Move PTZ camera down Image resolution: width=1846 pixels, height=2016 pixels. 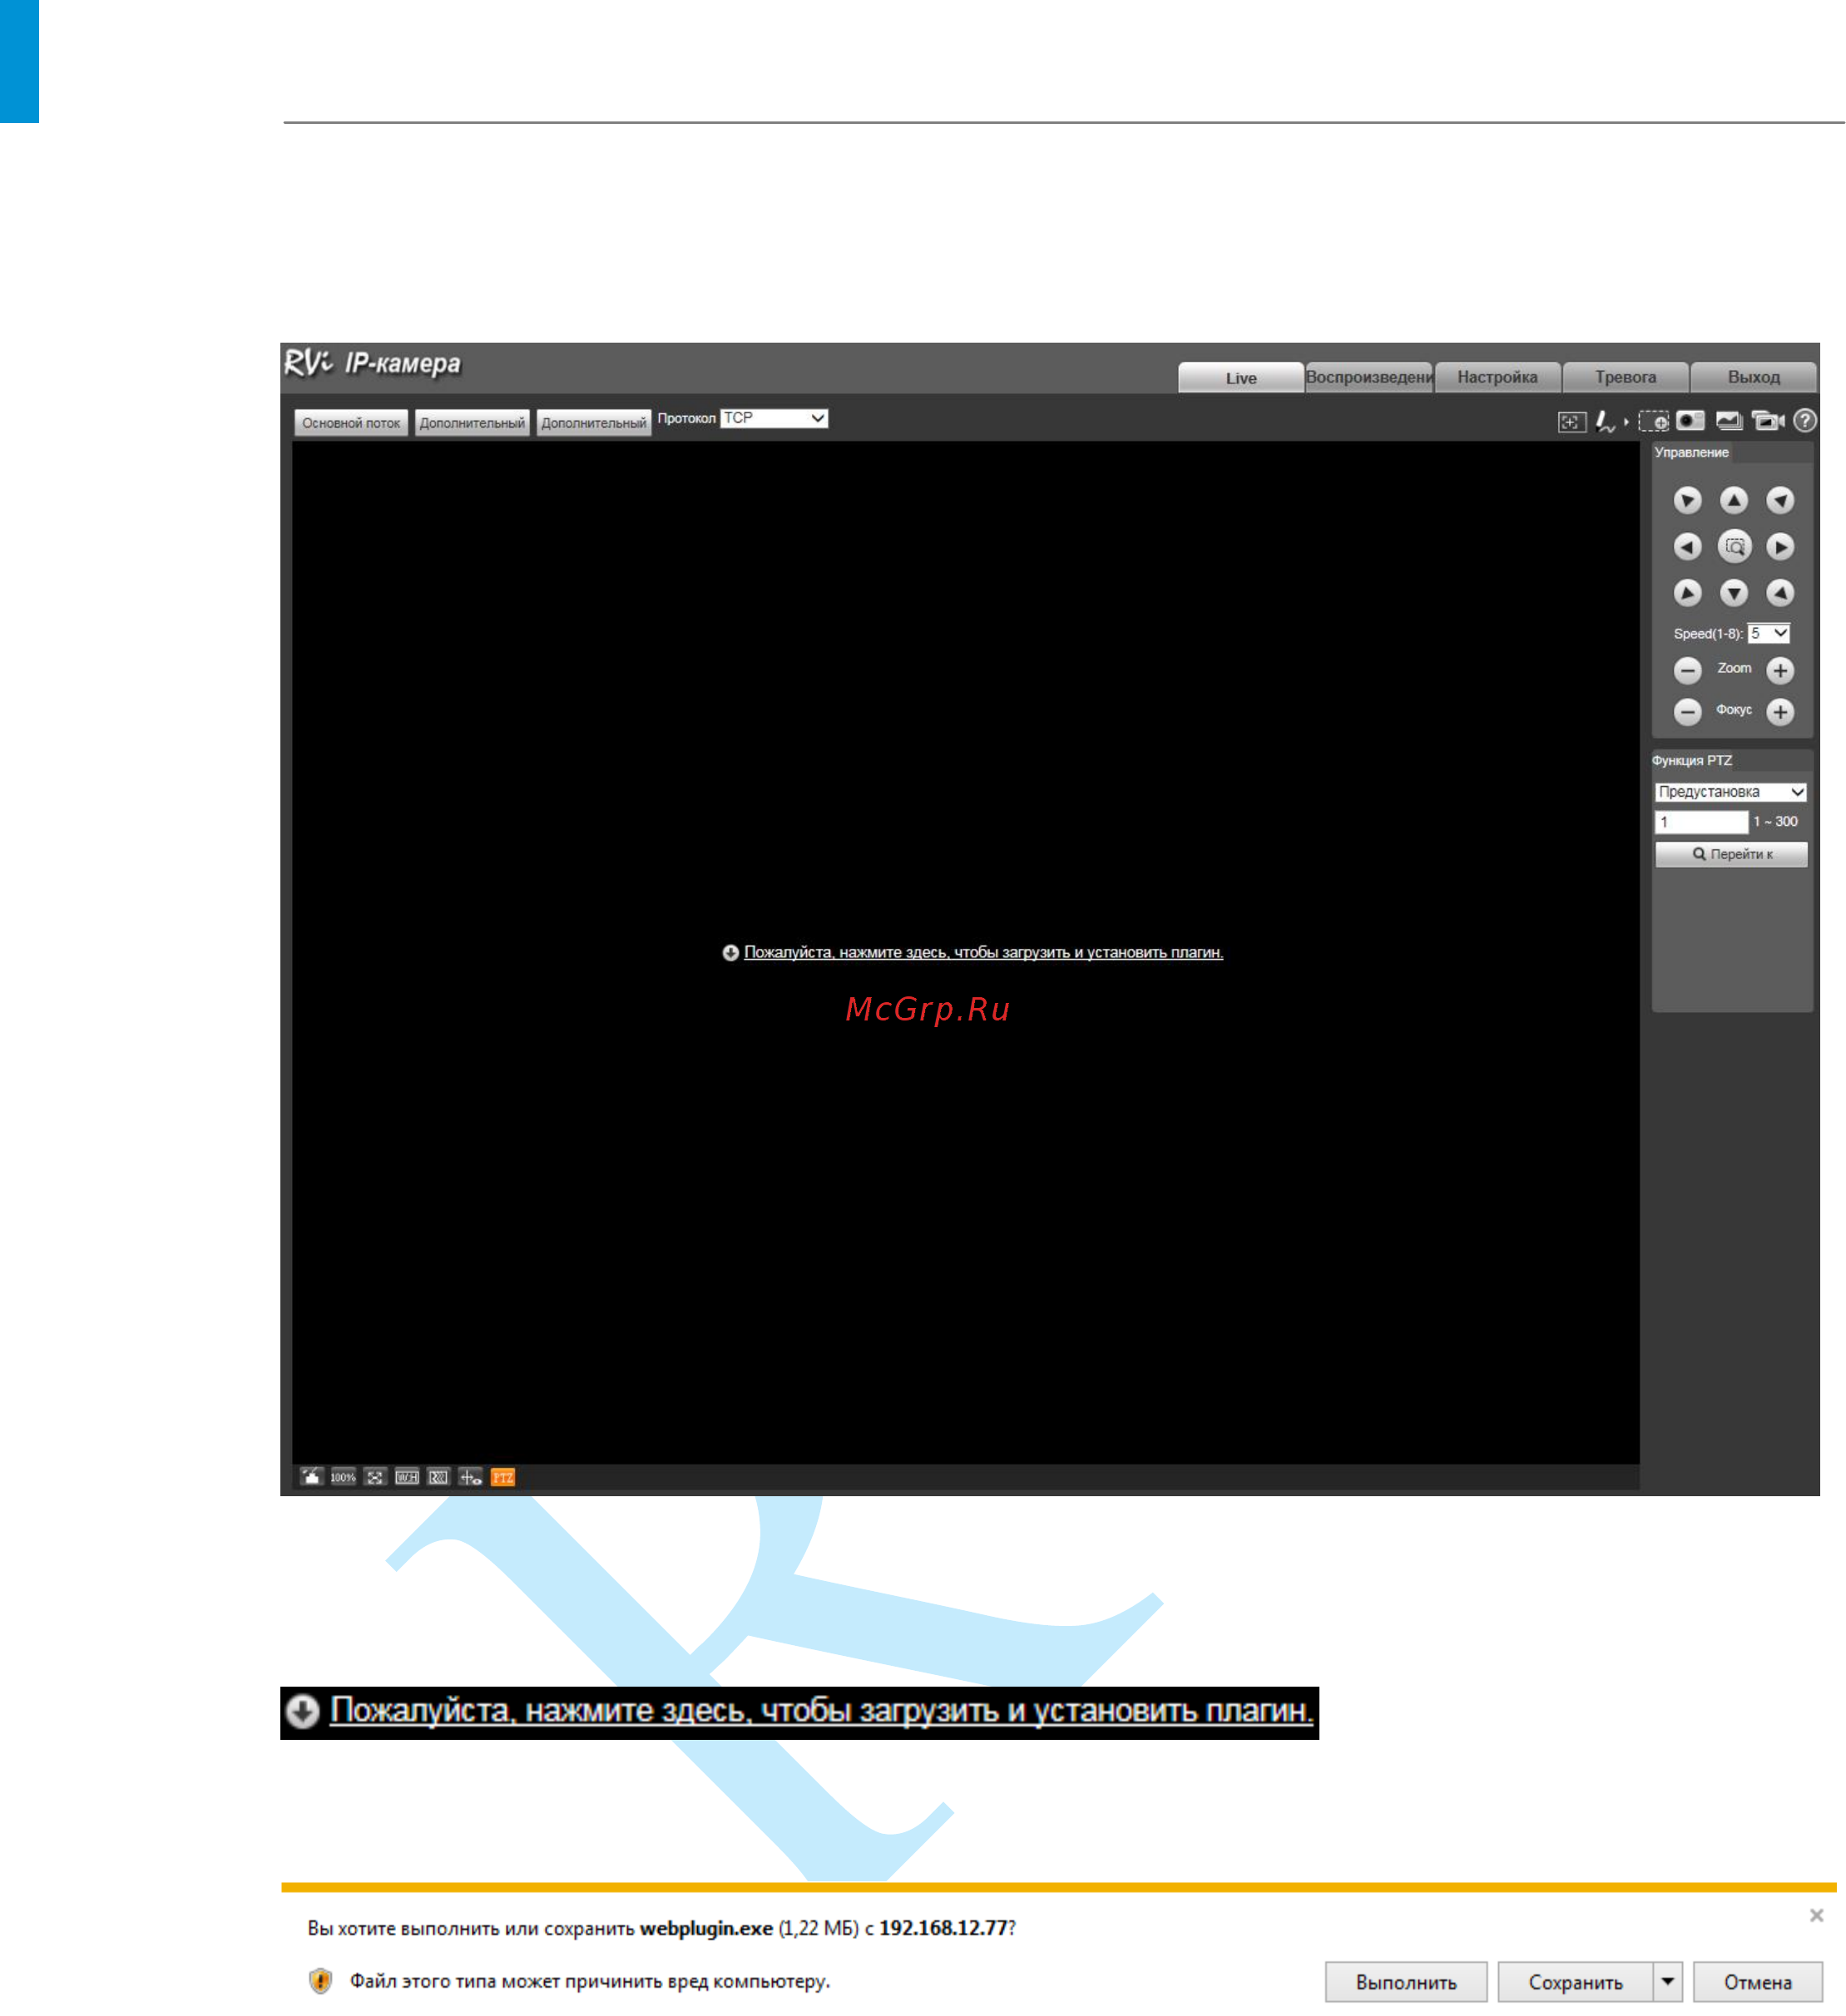[1733, 593]
